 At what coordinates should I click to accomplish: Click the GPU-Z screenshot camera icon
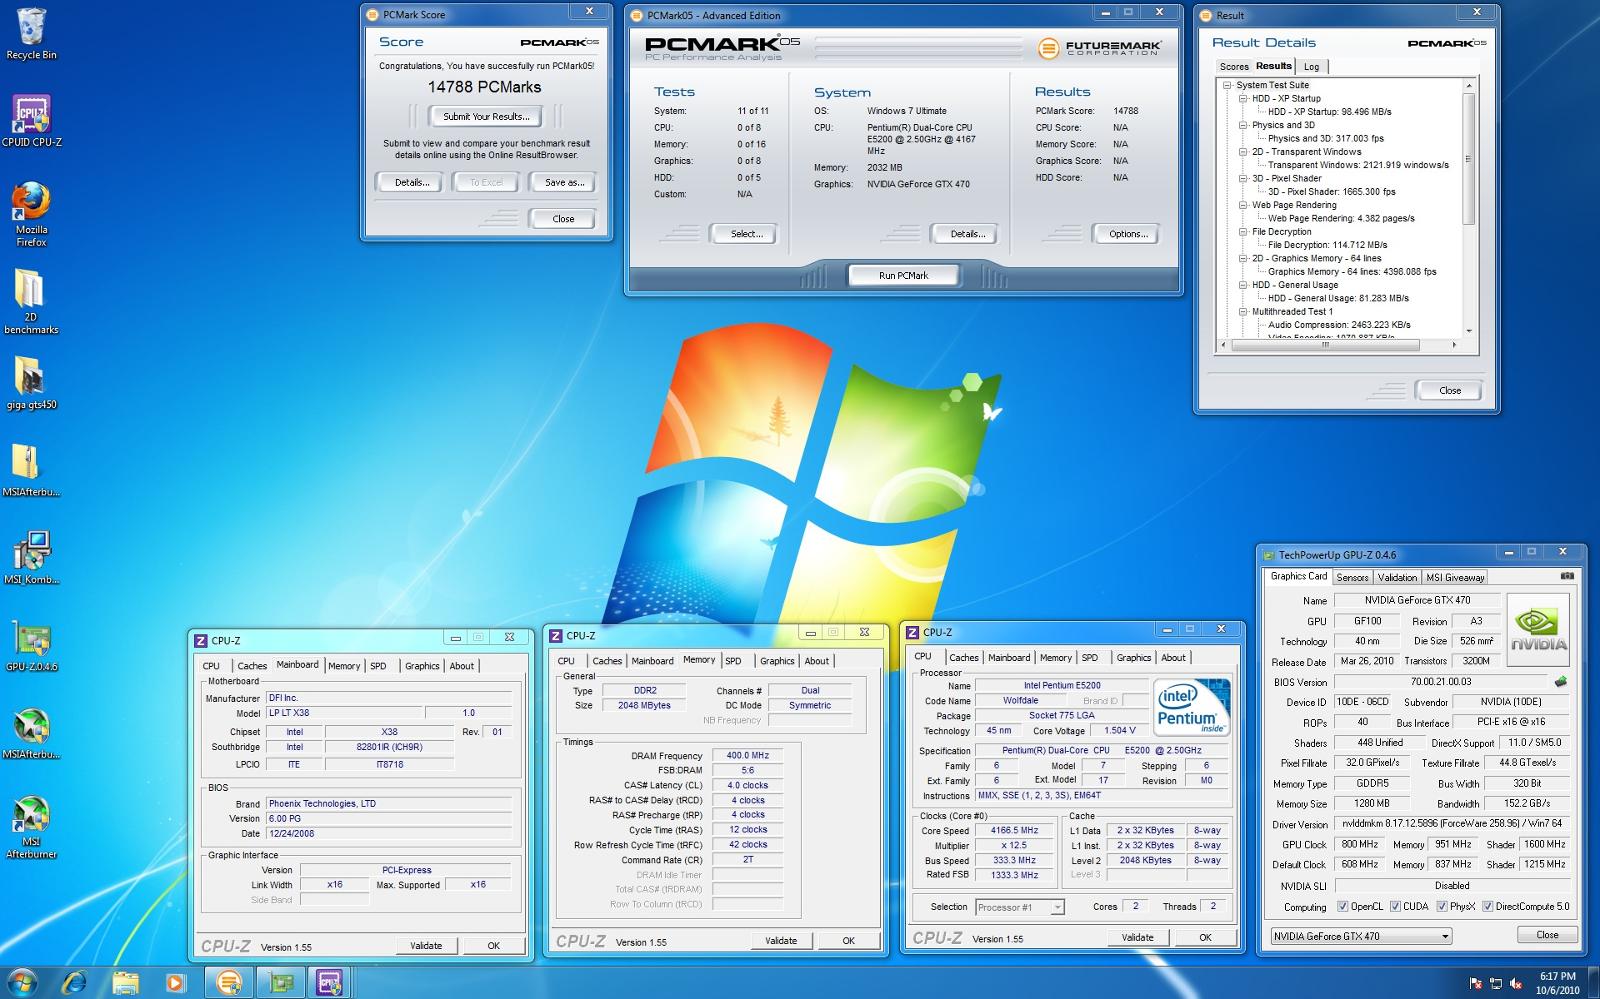click(1567, 576)
